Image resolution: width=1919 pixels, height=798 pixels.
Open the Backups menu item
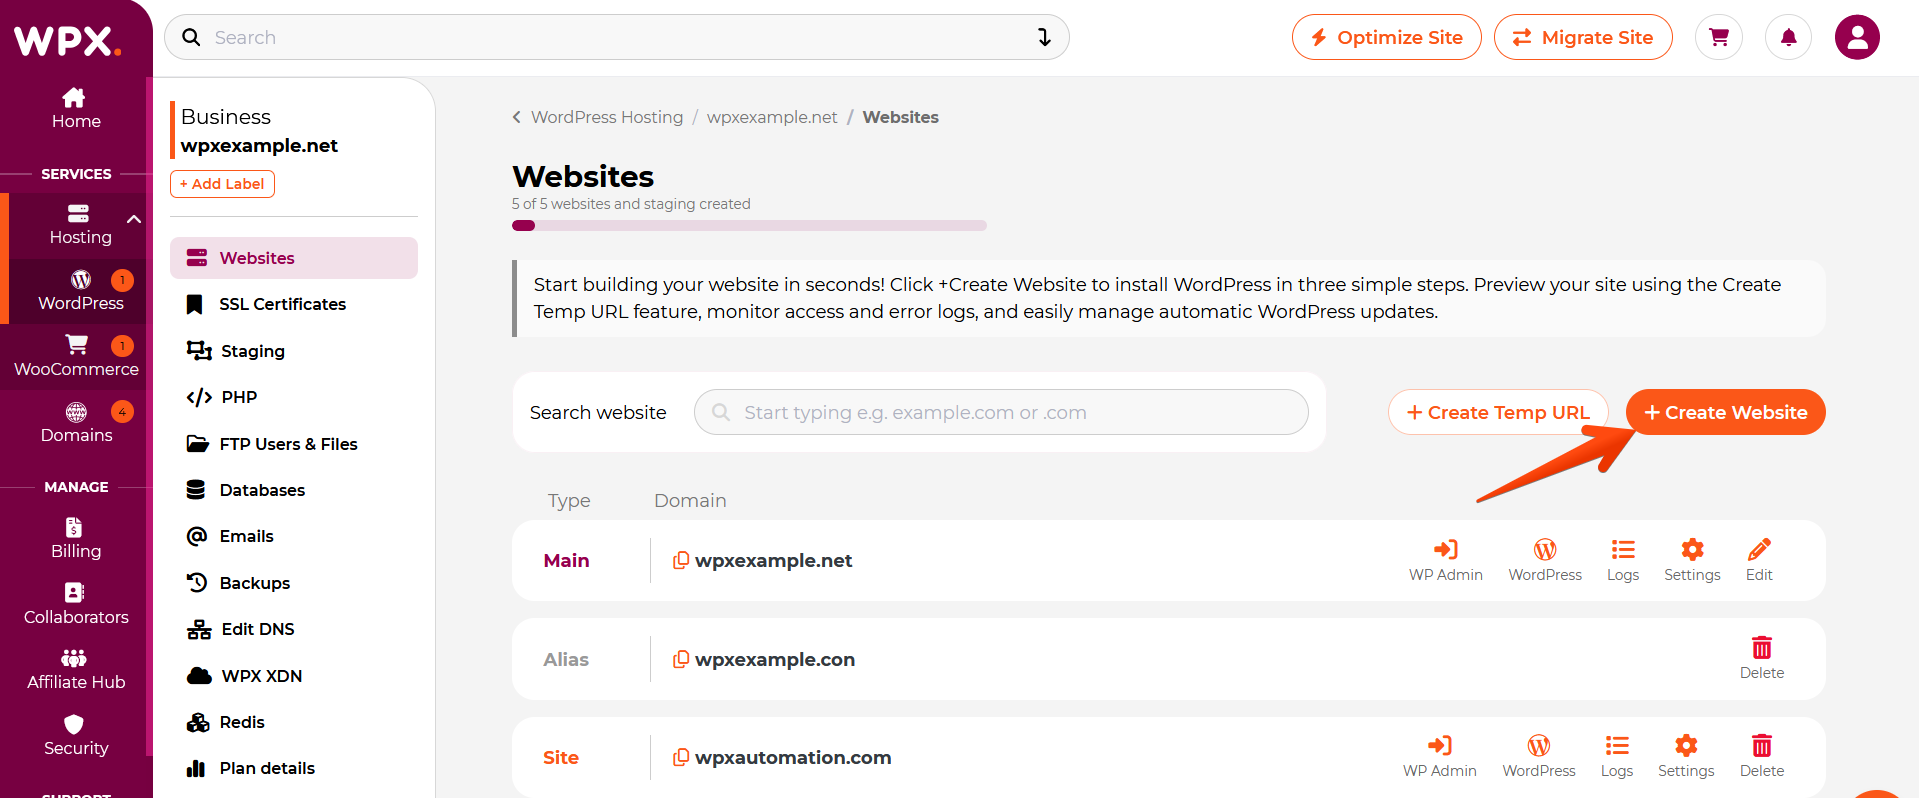coord(254,583)
